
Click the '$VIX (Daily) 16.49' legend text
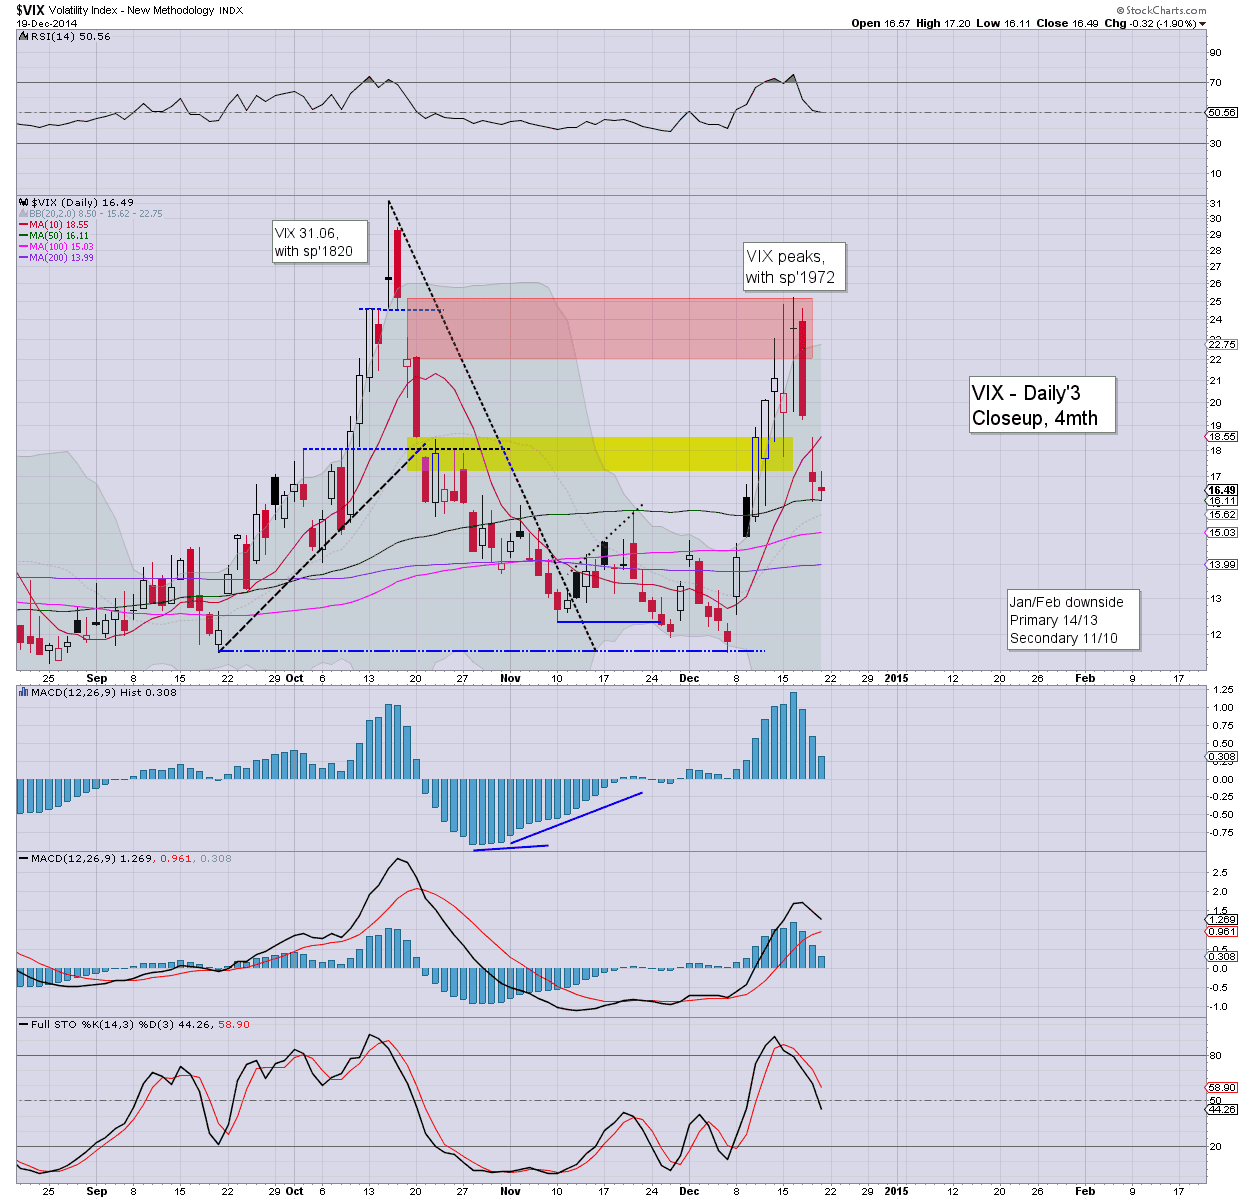tap(83, 202)
